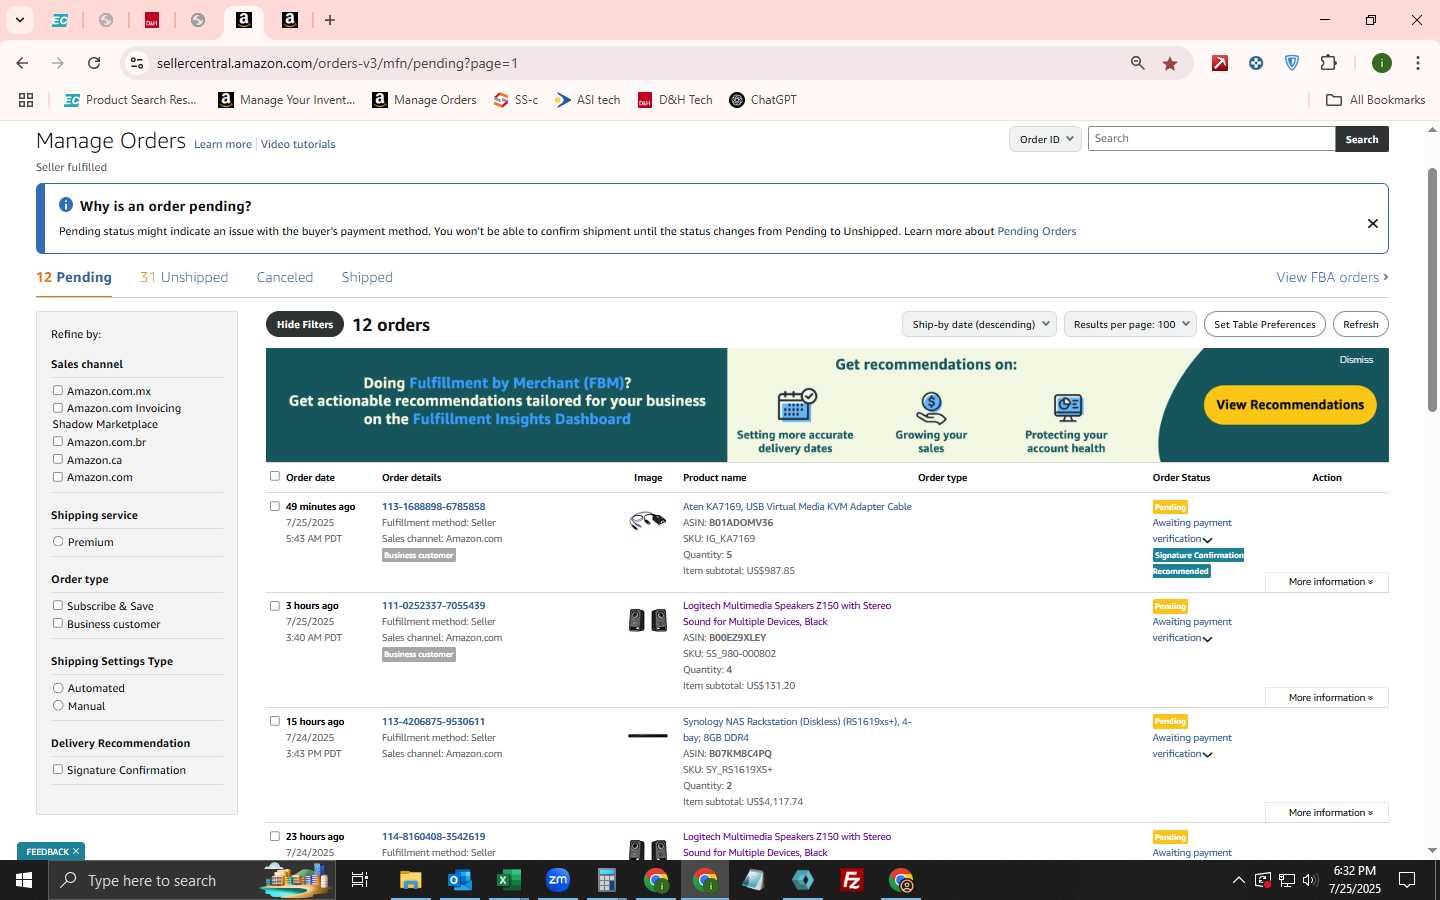The height and width of the screenshot is (900, 1440).
Task: Click the browser back arrow
Action: pyautogui.click(x=22, y=63)
